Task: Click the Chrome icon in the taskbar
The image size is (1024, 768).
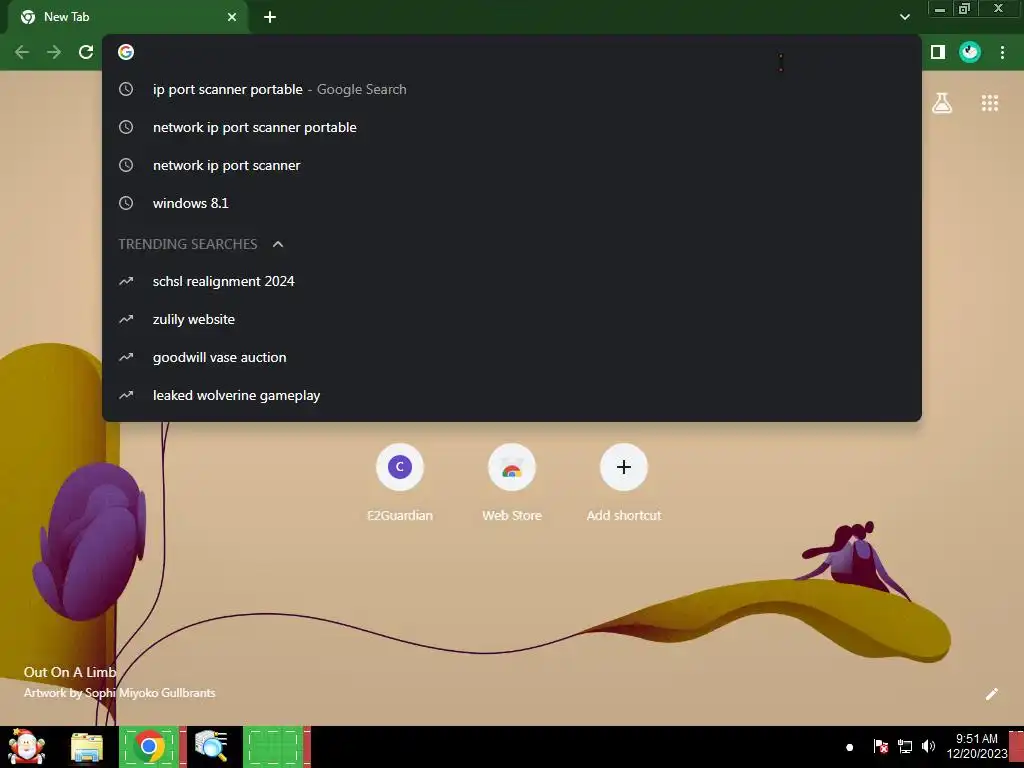Action: pos(150,747)
